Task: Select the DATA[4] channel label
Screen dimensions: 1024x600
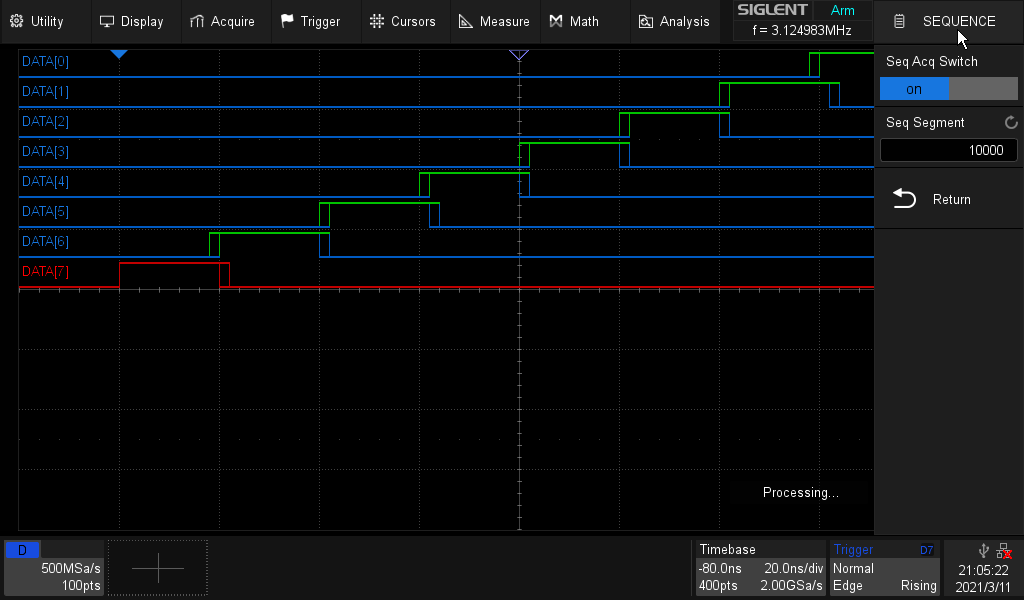Action: [x=45, y=182]
